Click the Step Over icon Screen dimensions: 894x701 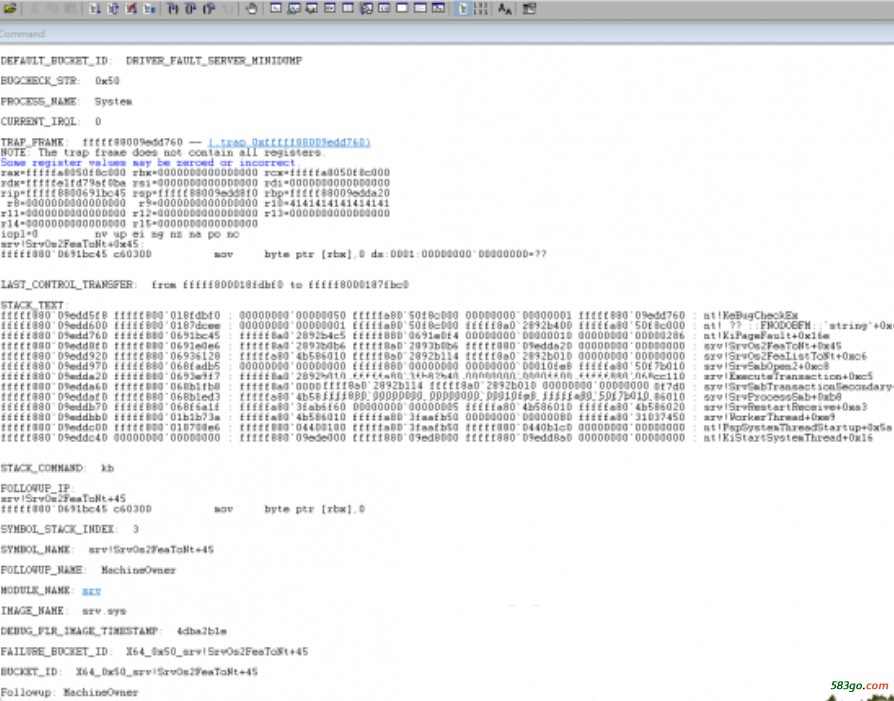point(191,9)
